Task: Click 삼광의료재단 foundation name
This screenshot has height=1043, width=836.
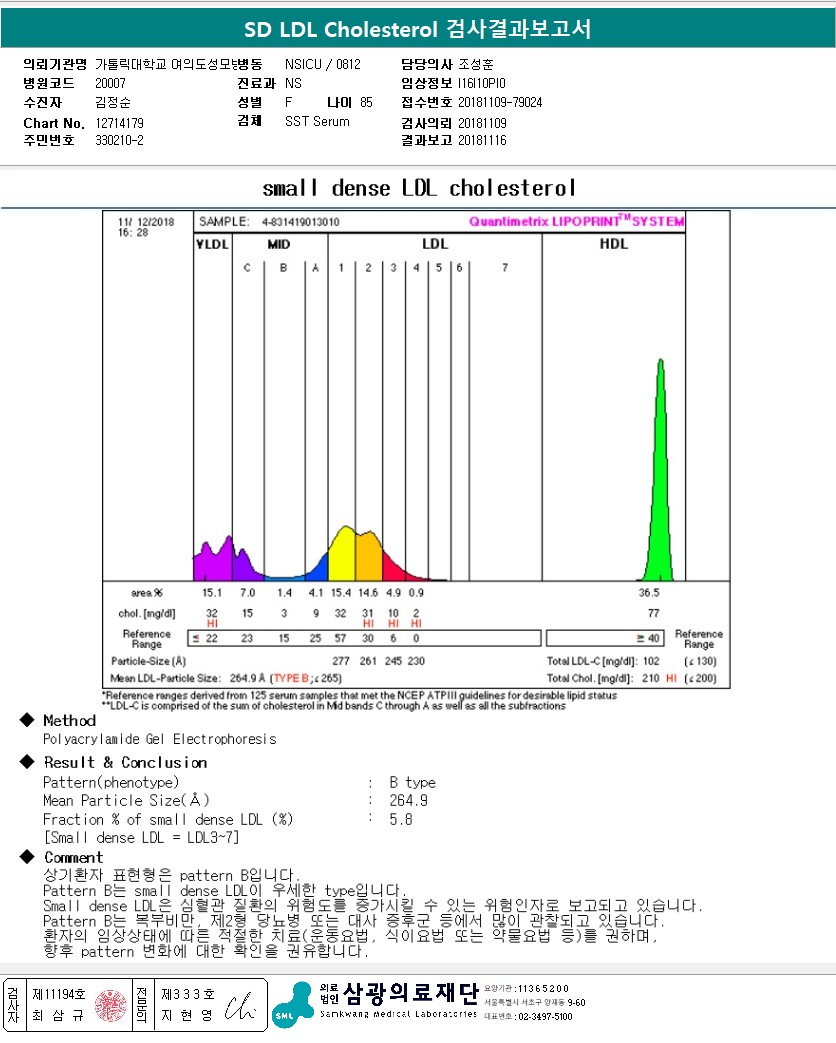Action: click(x=410, y=994)
